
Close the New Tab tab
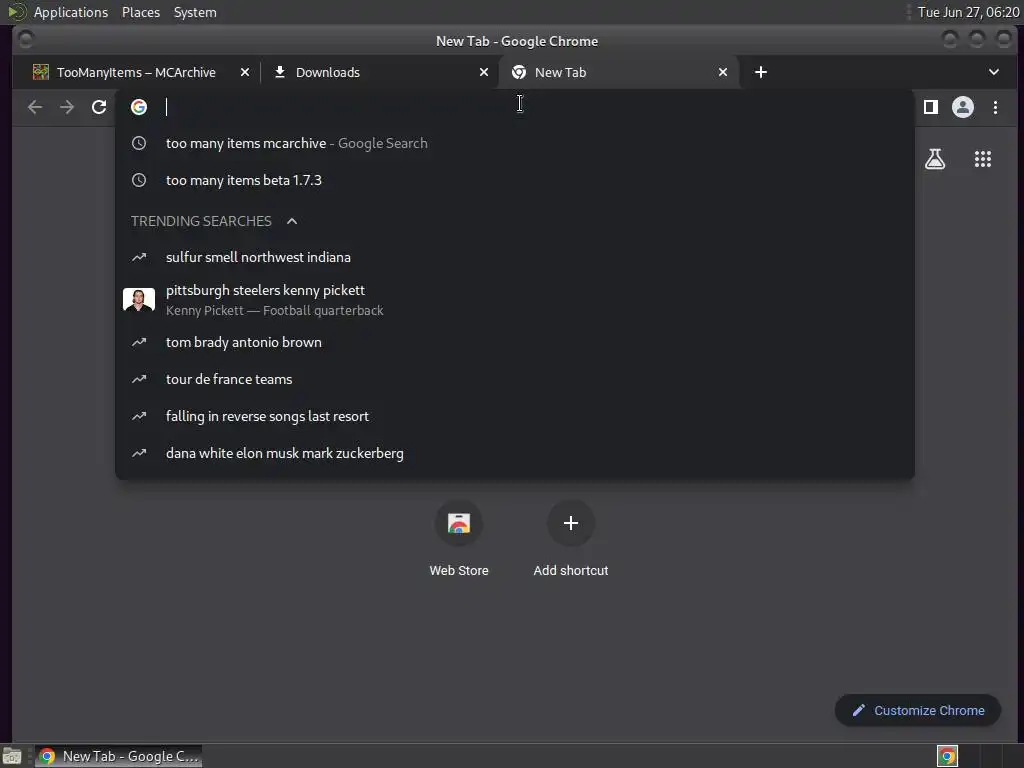[x=723, y=72]
